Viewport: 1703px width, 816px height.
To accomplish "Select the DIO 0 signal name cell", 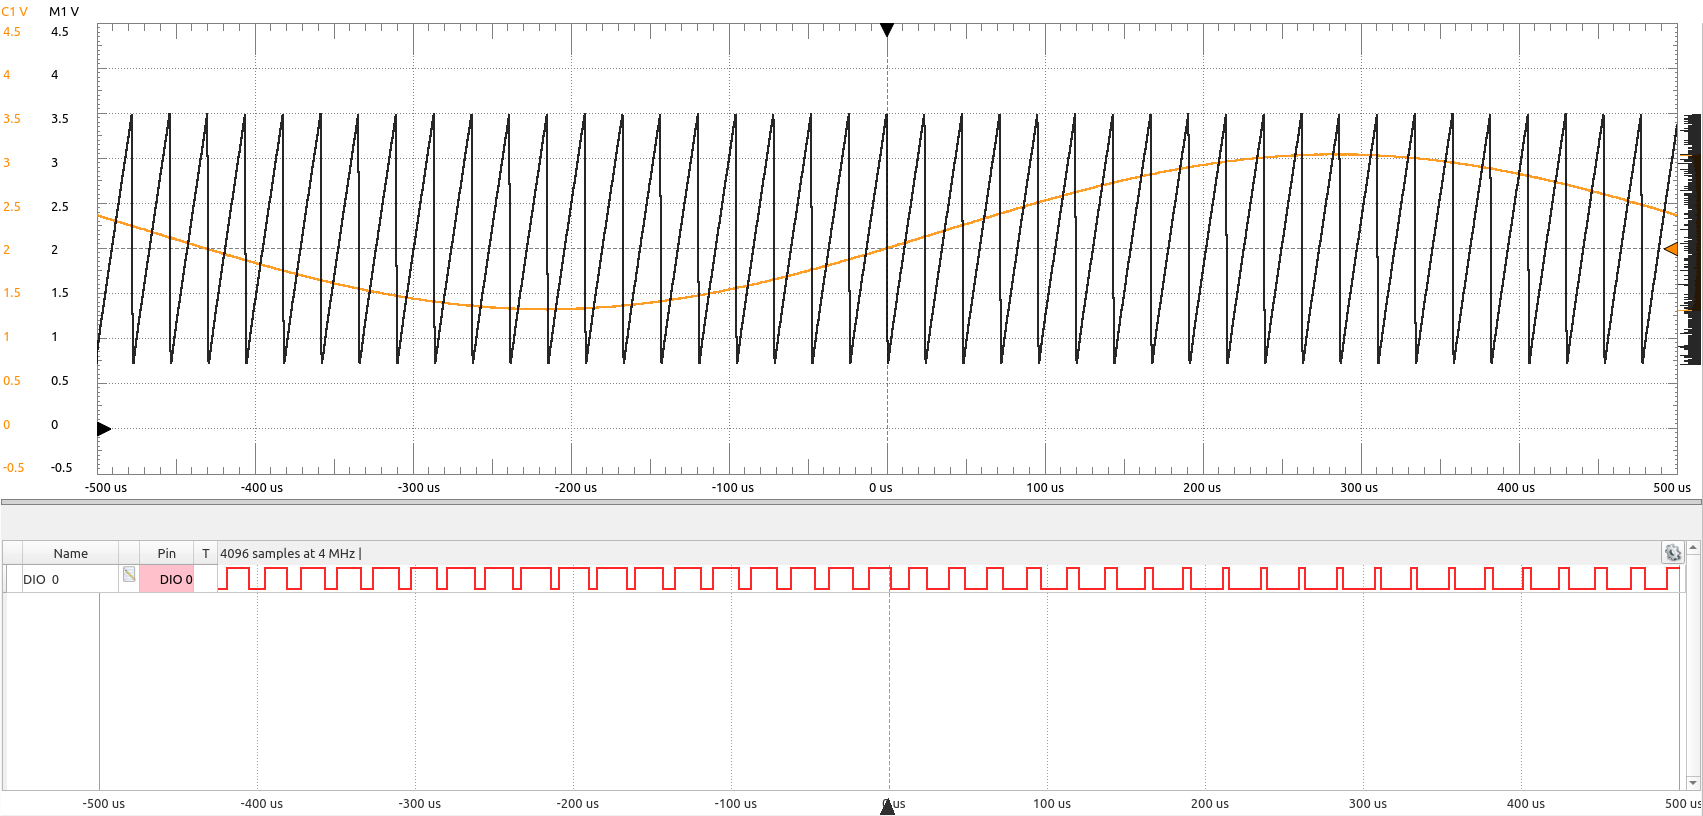I will [x=70, y=579].
